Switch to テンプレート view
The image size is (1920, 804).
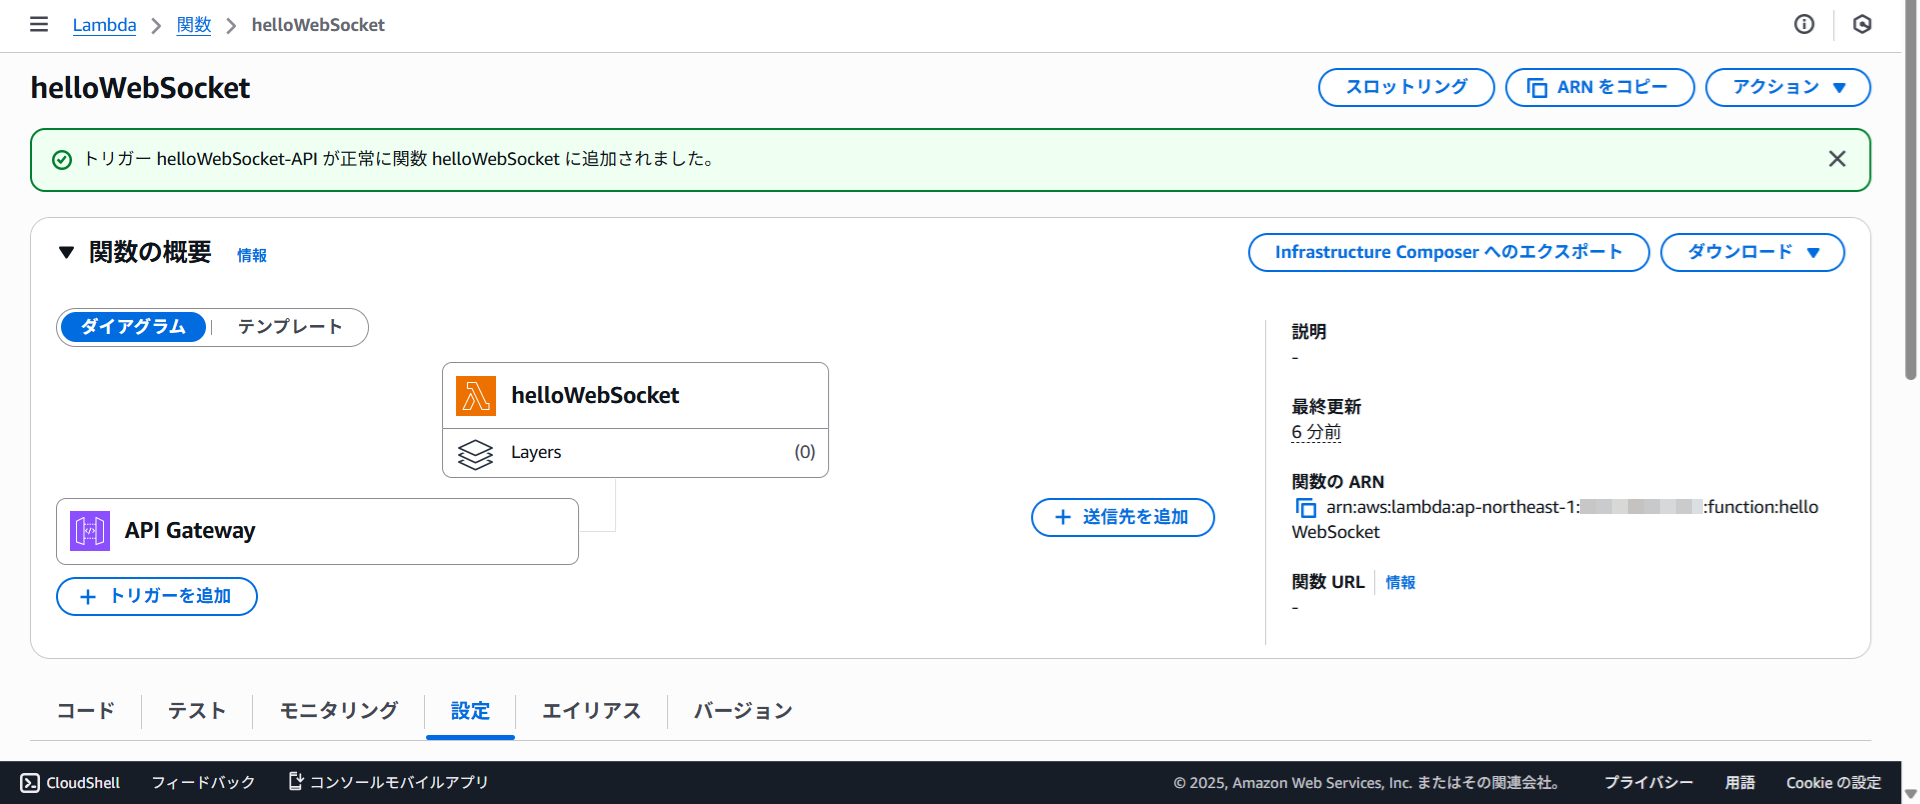pos(290,327)
